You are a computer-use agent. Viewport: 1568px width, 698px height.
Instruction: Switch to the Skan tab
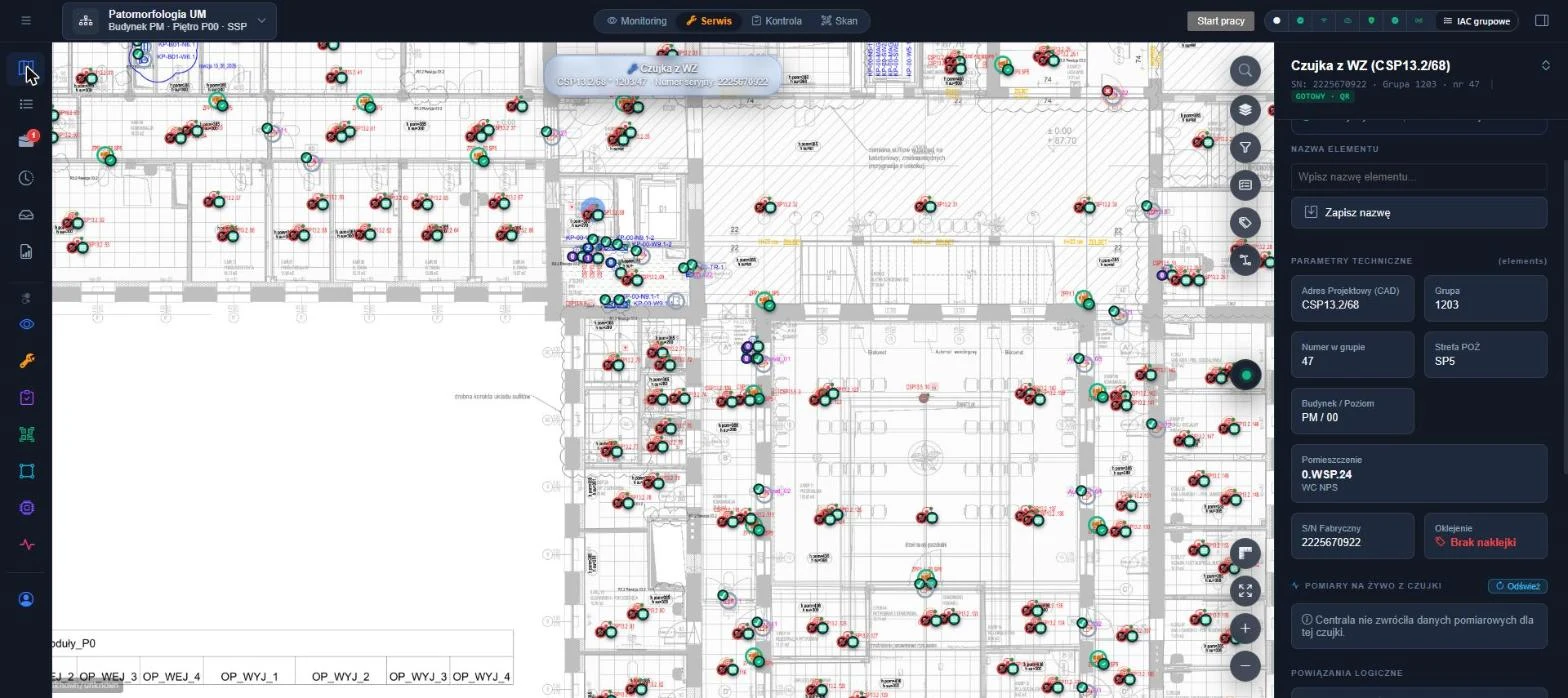839,21
